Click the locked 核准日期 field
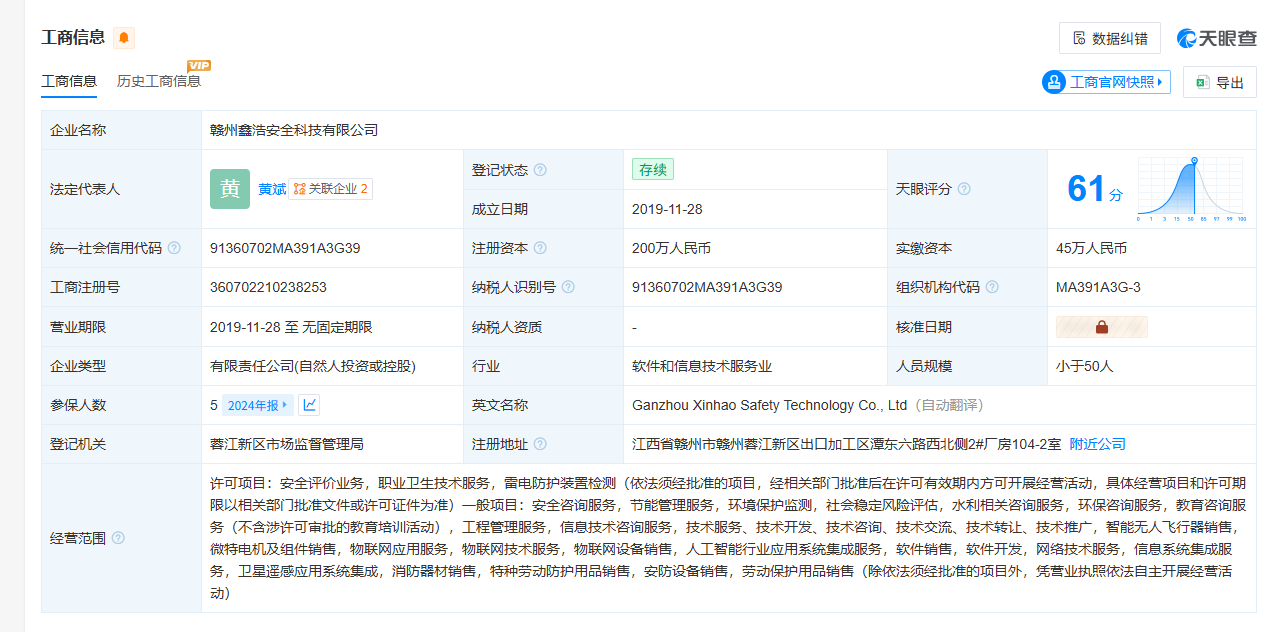 pyautogui.click(x=1101, y=327)
